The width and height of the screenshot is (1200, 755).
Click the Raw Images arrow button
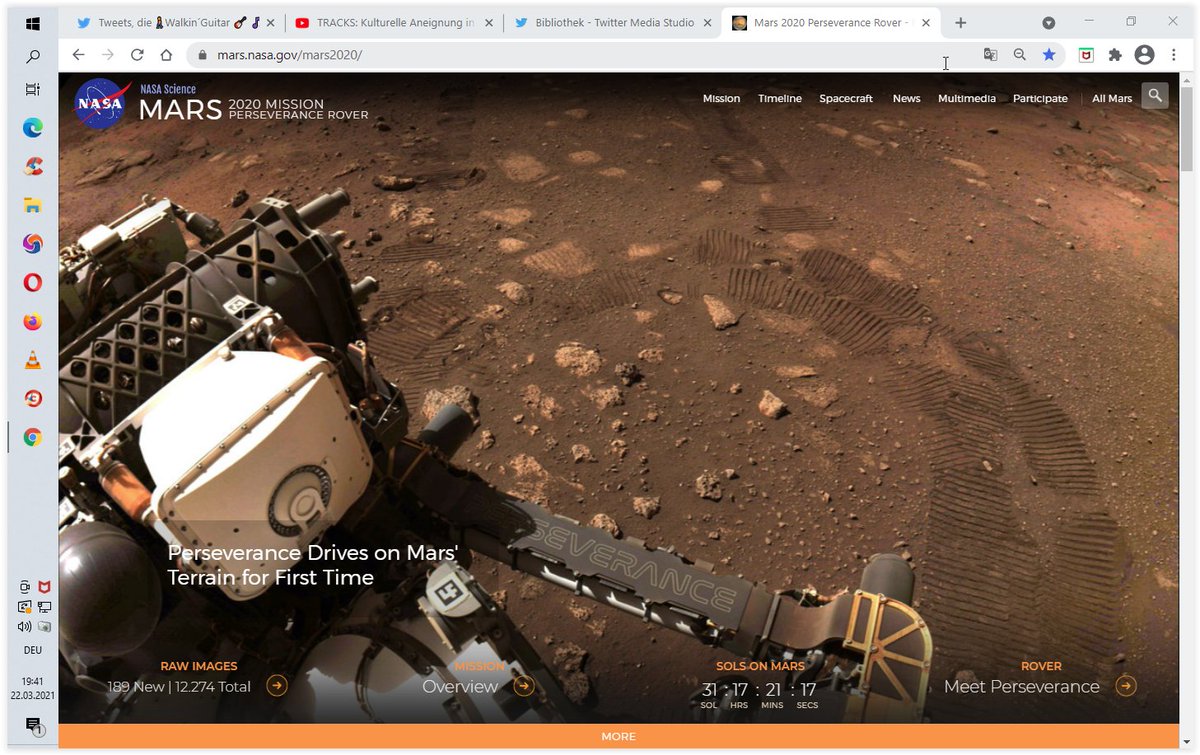[x=277, y=686]
